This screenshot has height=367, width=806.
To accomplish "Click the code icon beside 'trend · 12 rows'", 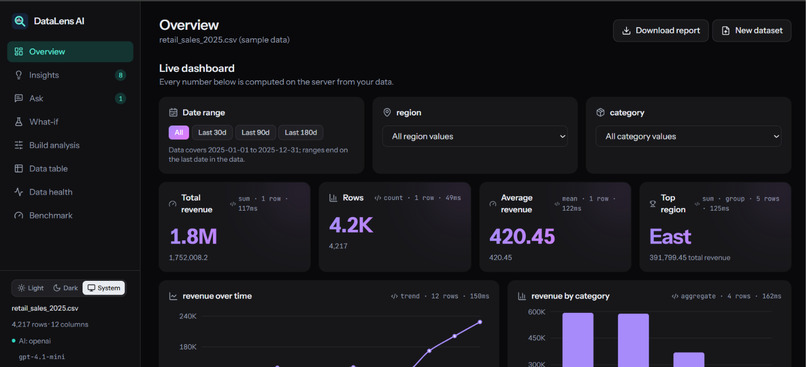I will pos(394,296).
